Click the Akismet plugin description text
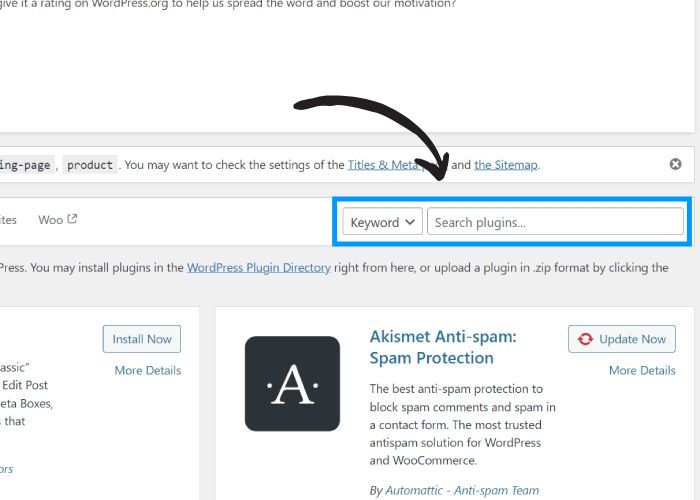The image size is (700, 500). click(462, 424)
